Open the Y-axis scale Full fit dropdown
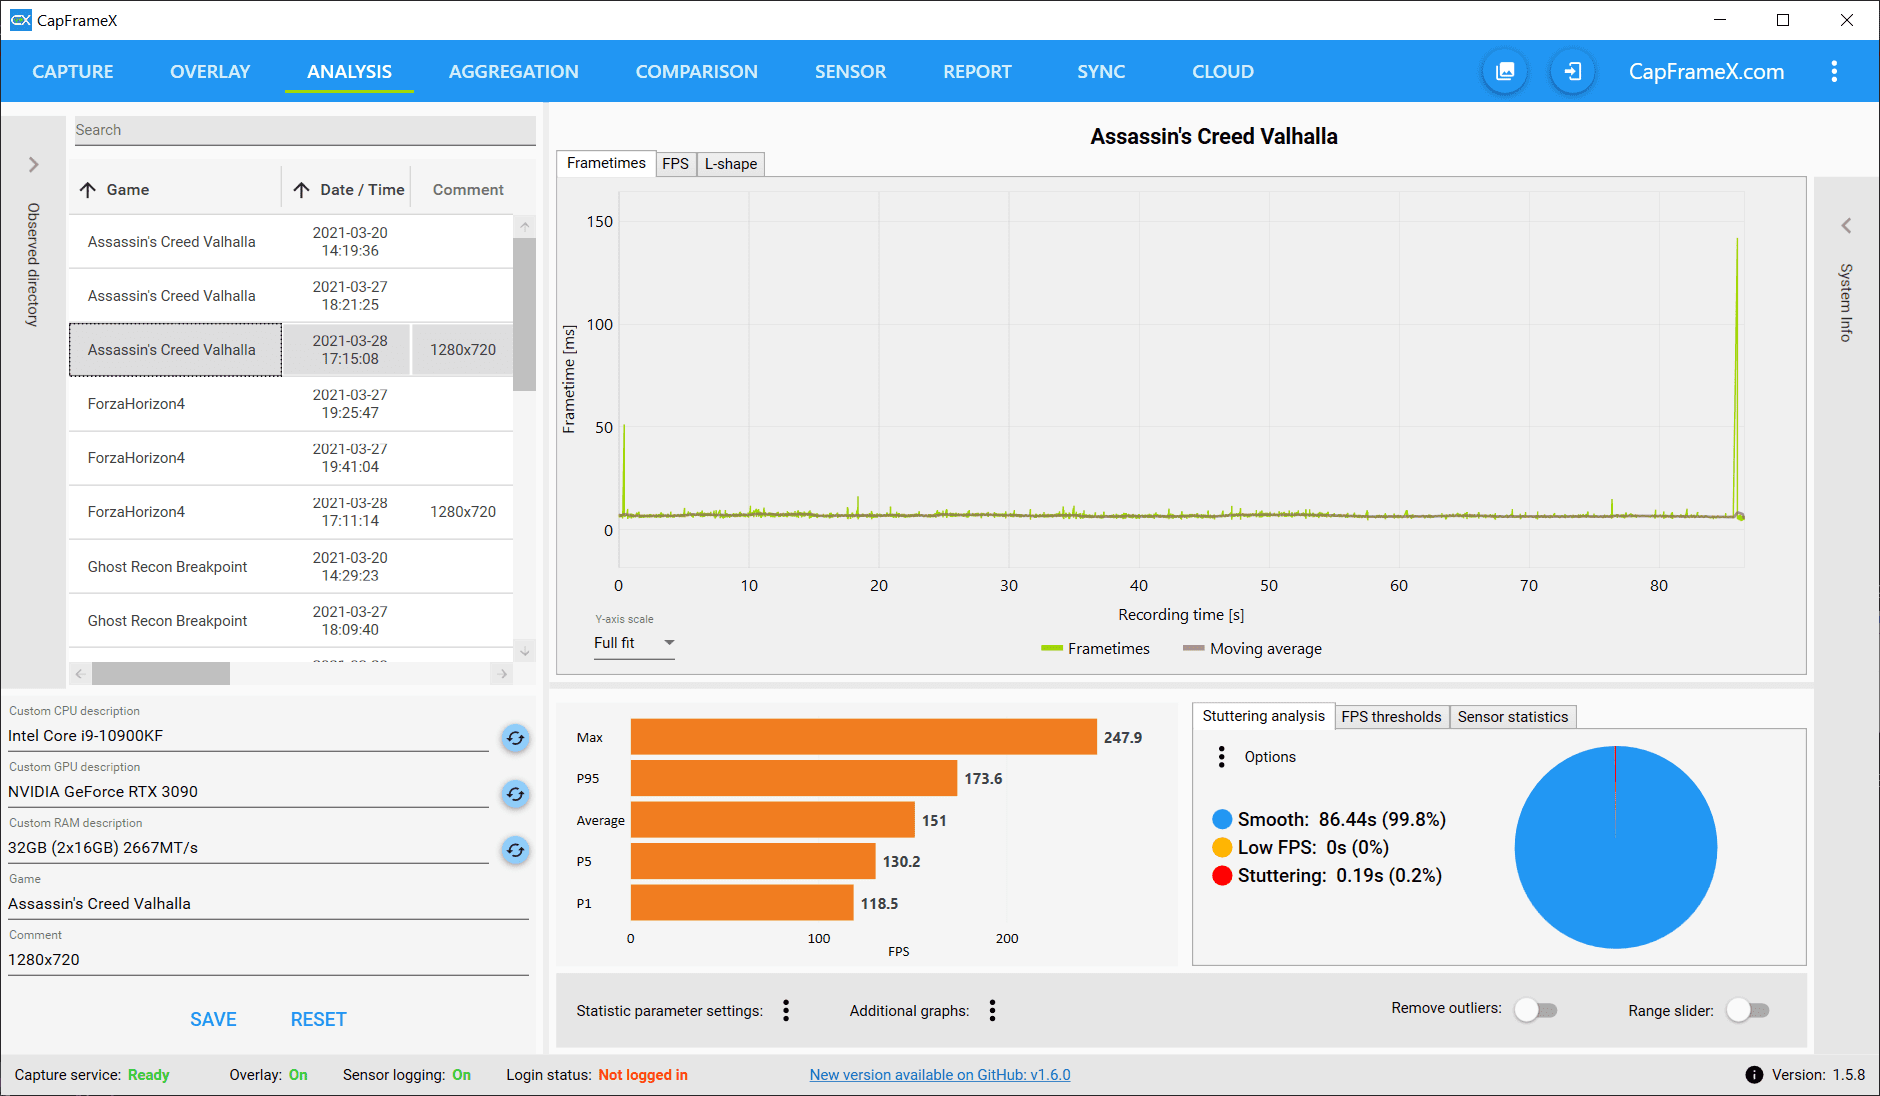Screen dimensions: 1880x1096 pyautogui.click(x=634, y=643)
